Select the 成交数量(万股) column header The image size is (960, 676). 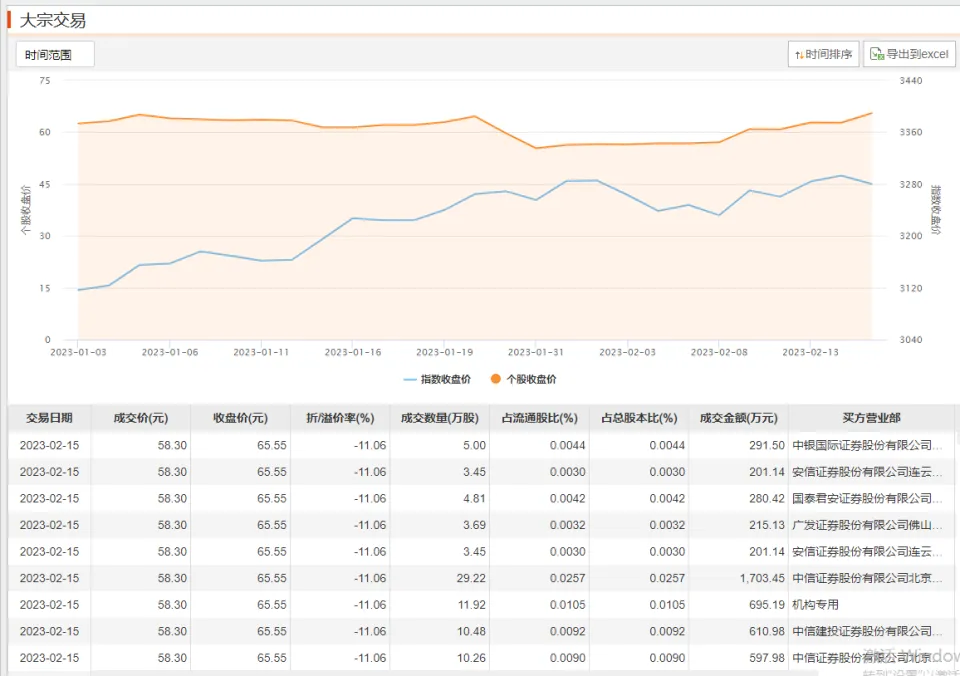pos(439,418)
